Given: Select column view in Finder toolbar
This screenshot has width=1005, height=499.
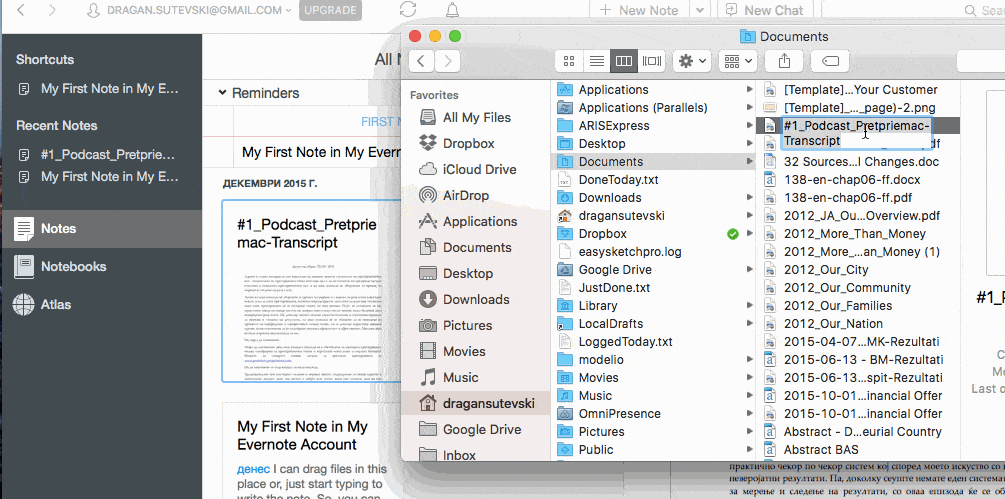Looking at the screenshot, I should coord(624,61).
